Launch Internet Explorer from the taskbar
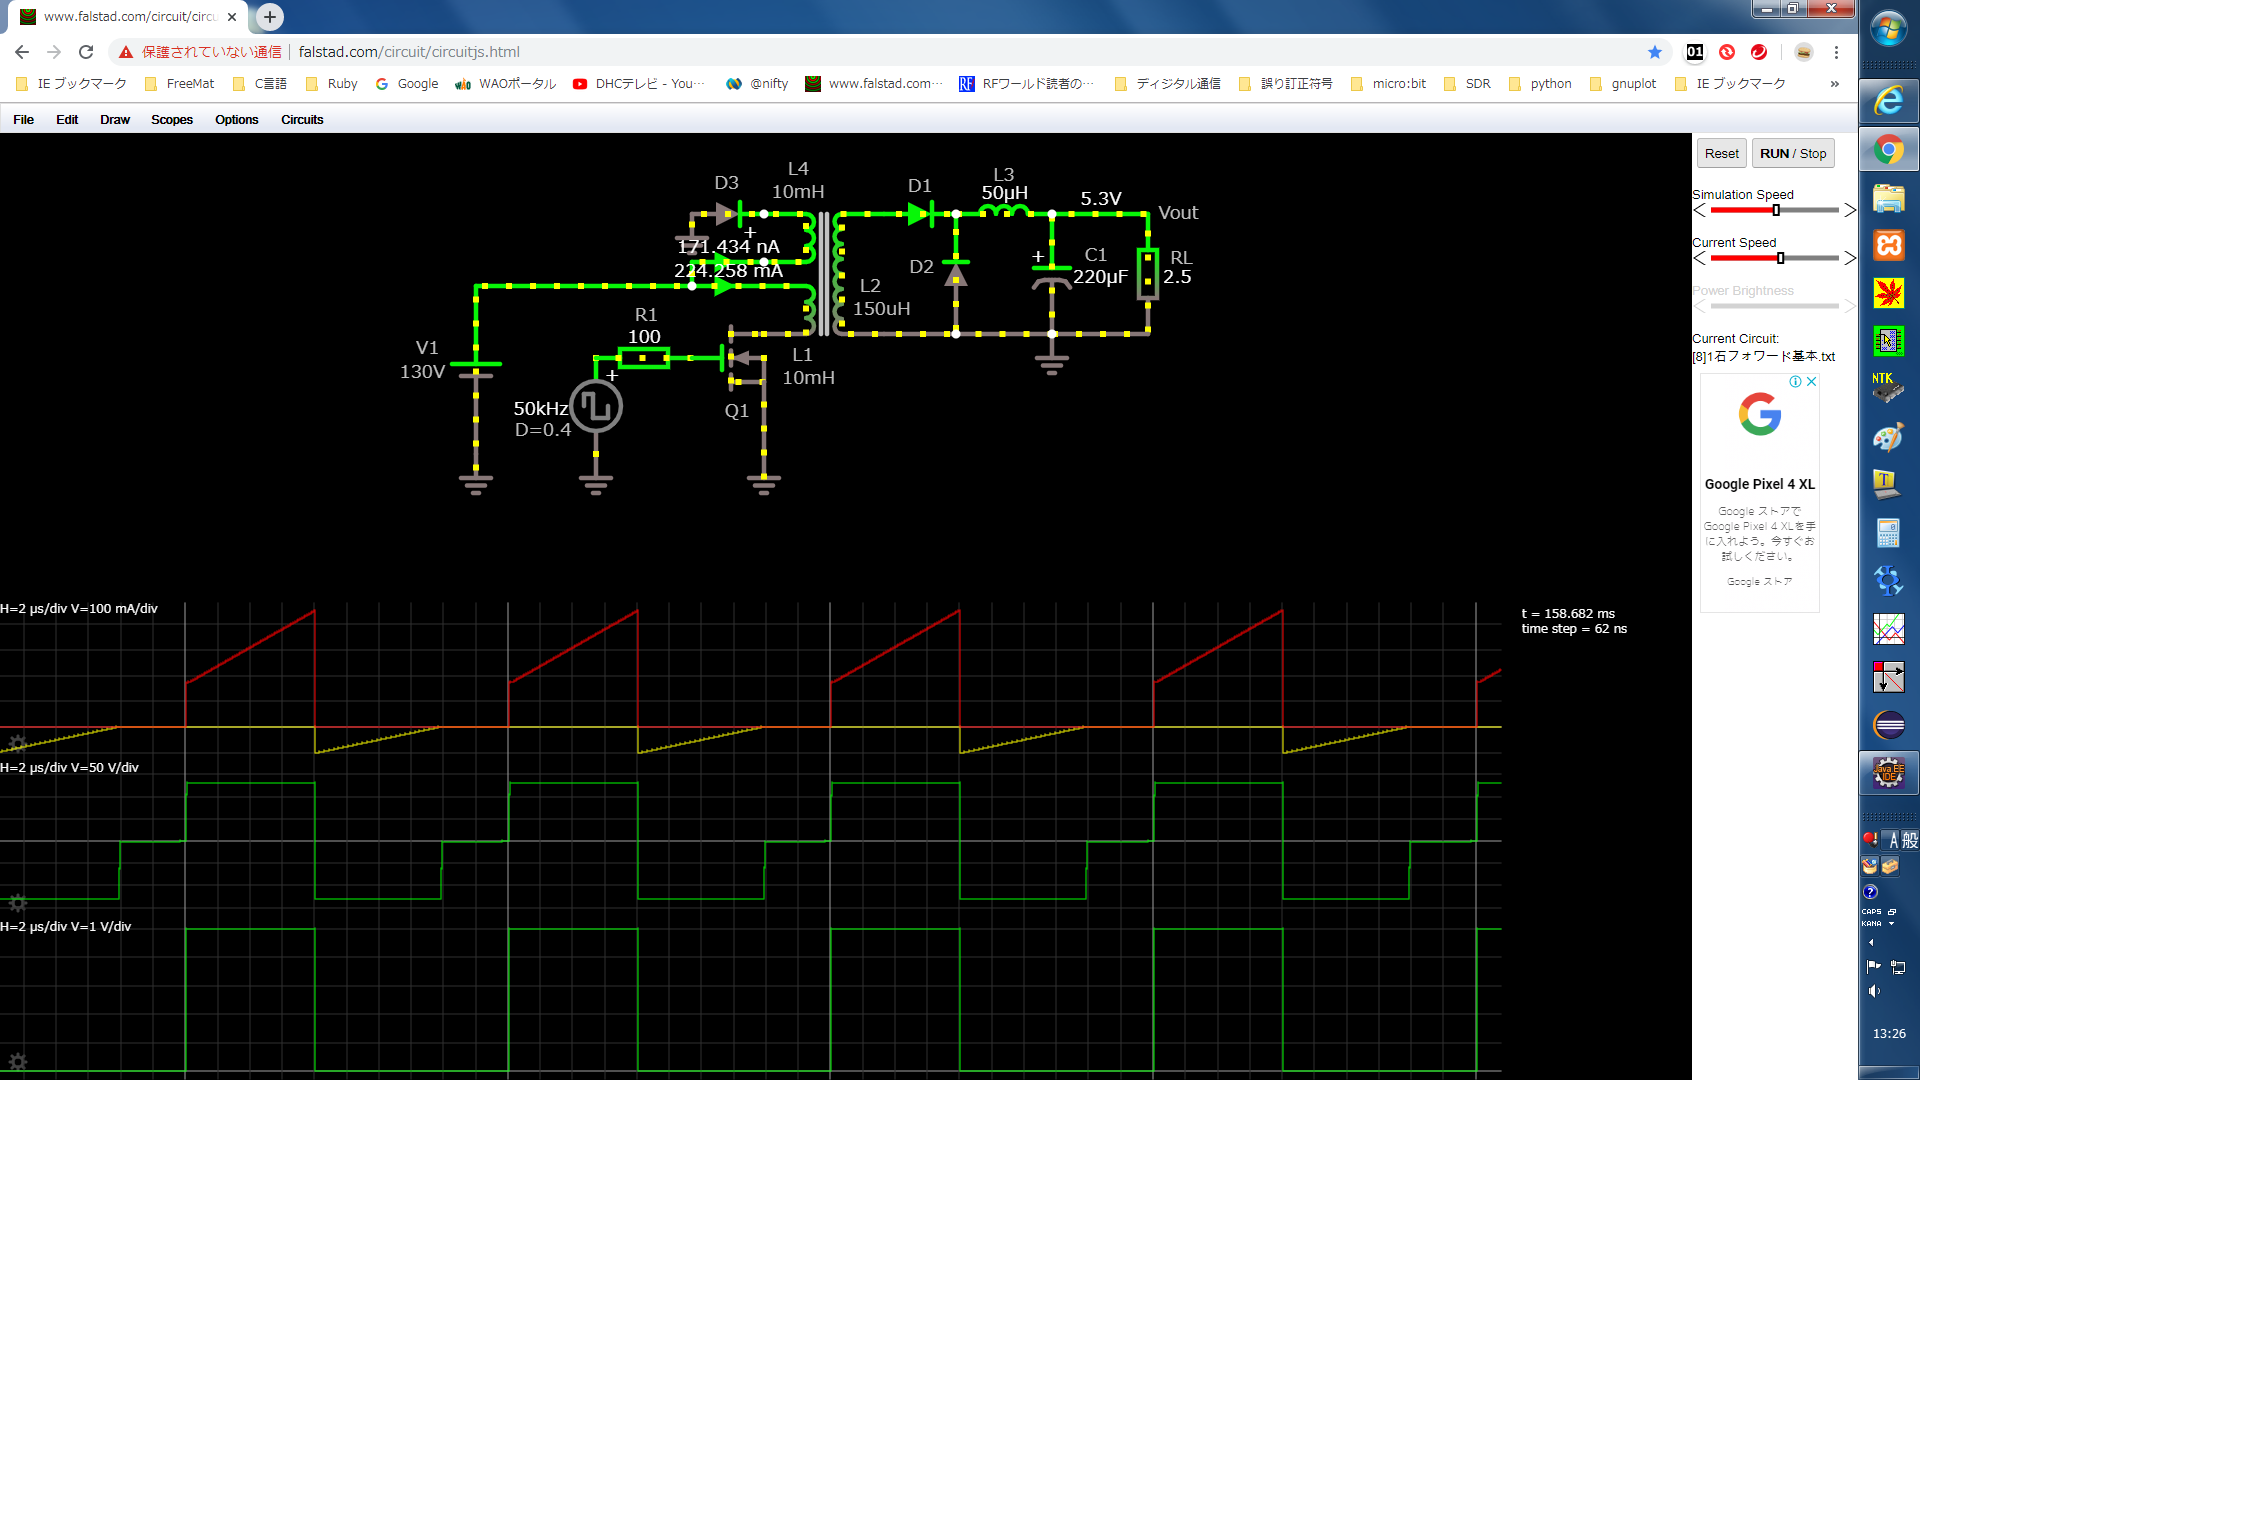 1889,101
